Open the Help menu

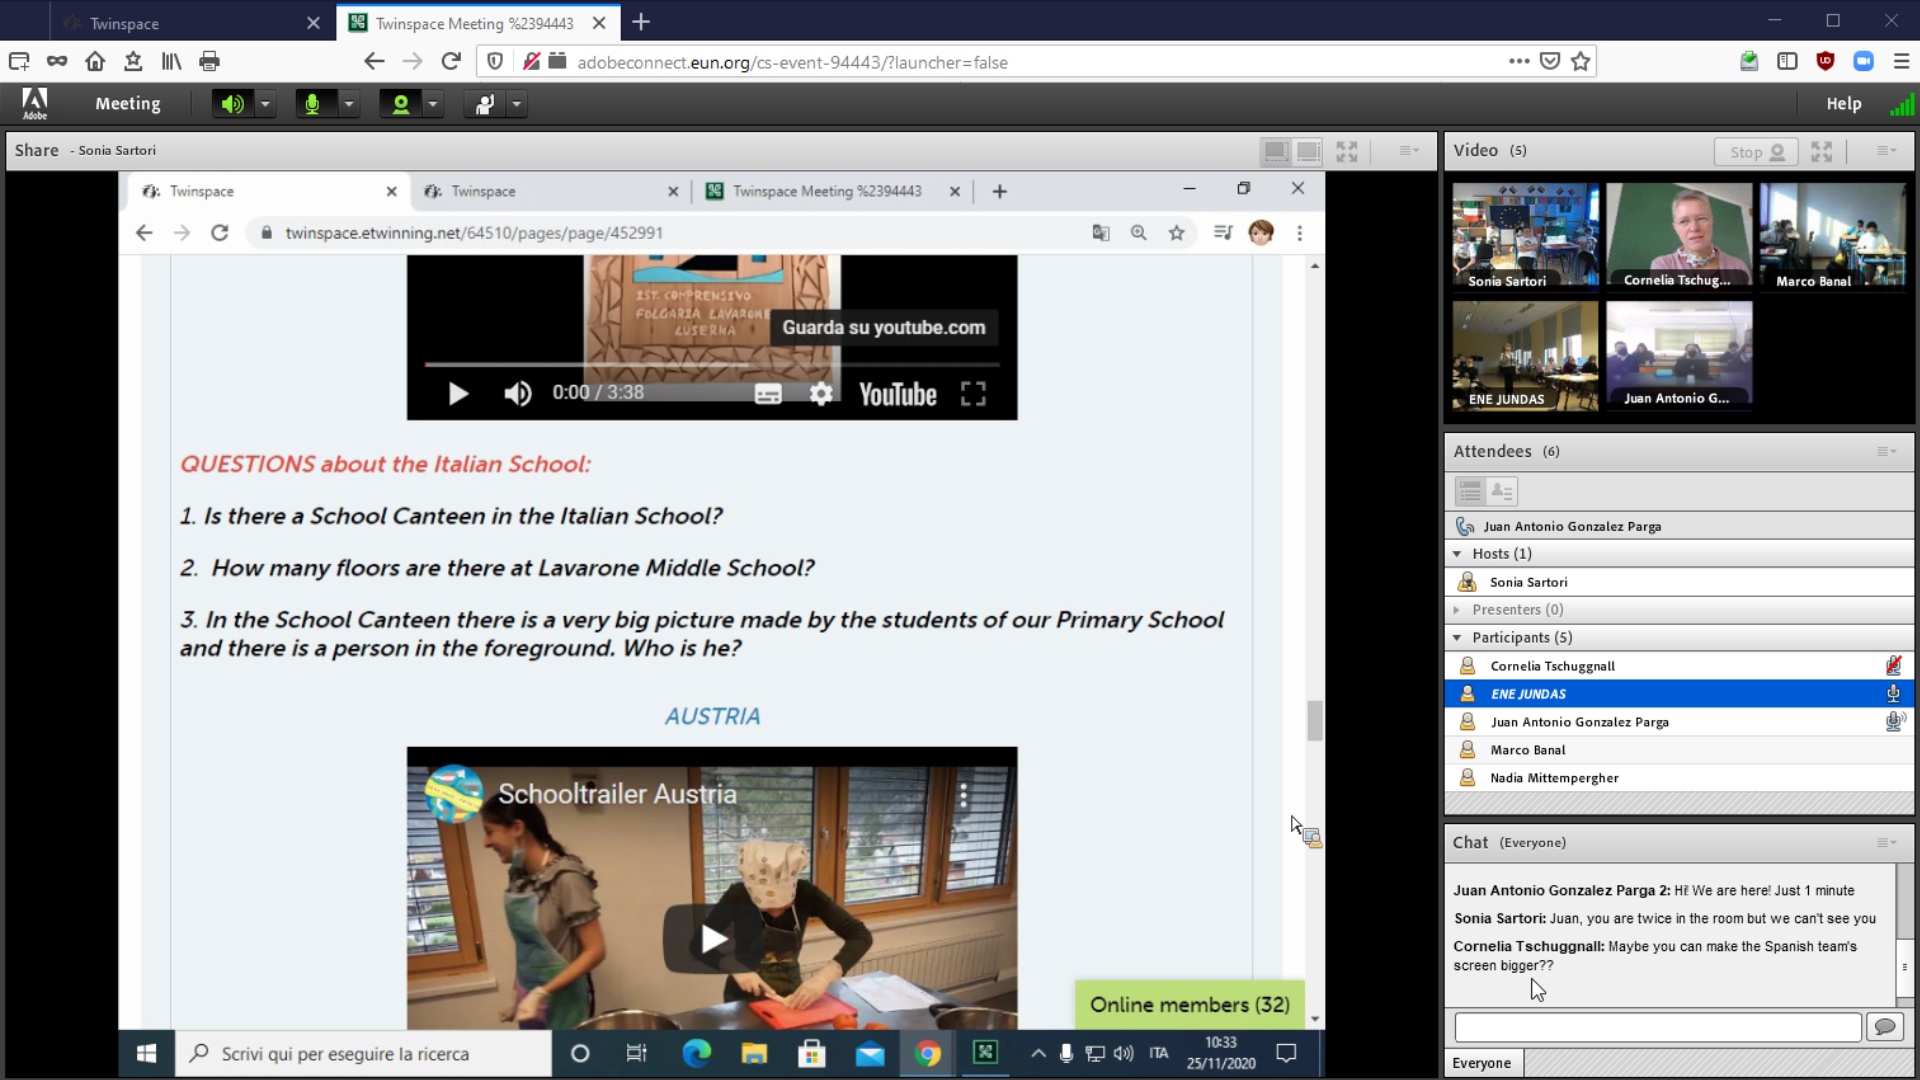[1843, 104]
